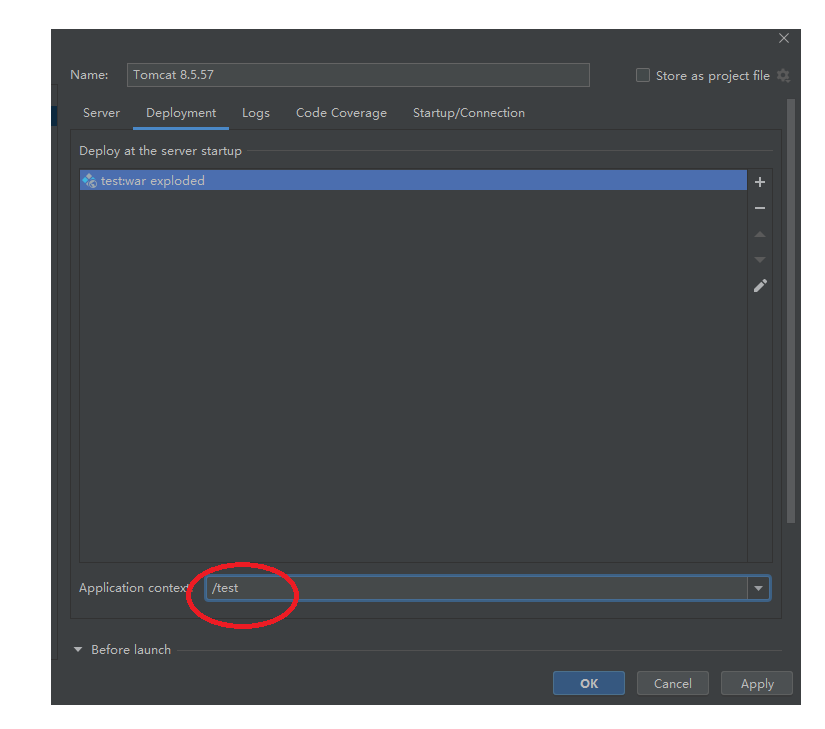The image size is (825, 729).
Task: Click the move artifact up arrow
Action: coord(760,234)
